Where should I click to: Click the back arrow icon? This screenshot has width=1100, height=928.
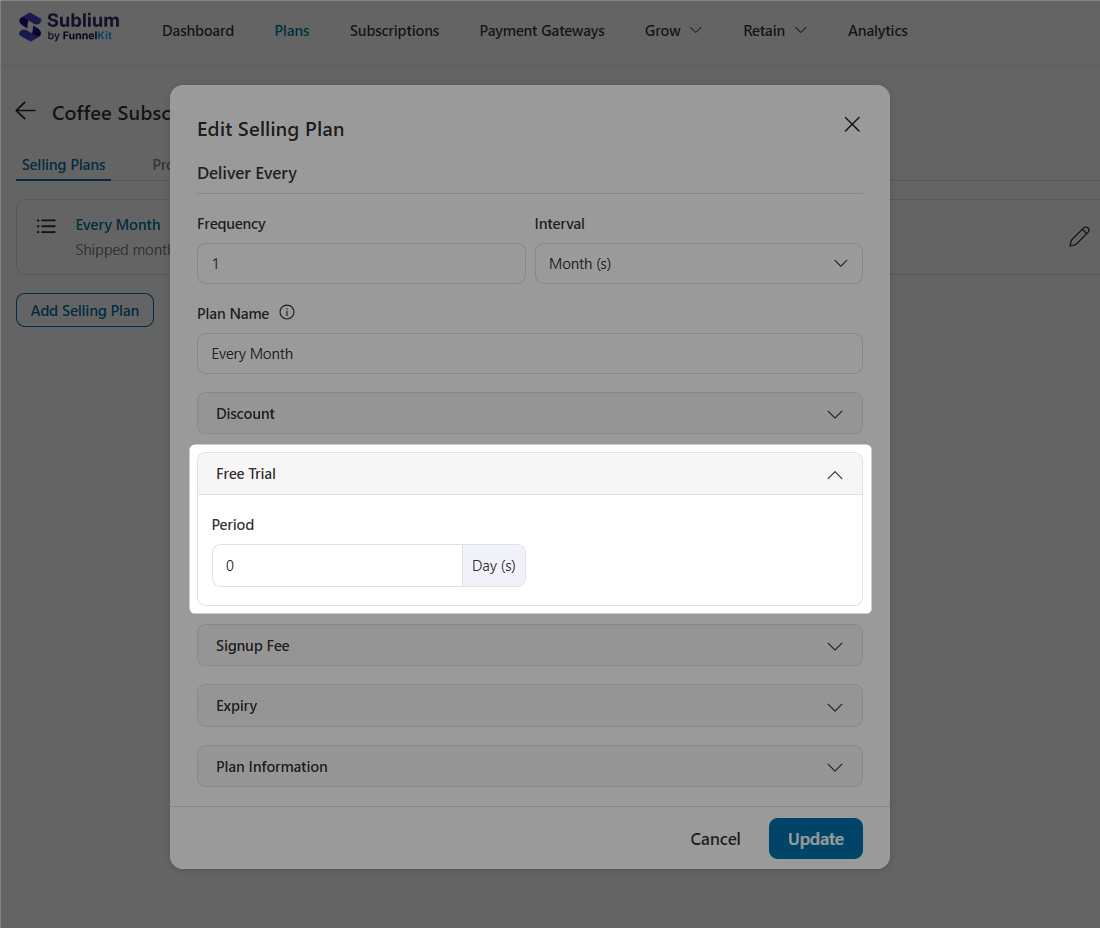click(26, 111)
